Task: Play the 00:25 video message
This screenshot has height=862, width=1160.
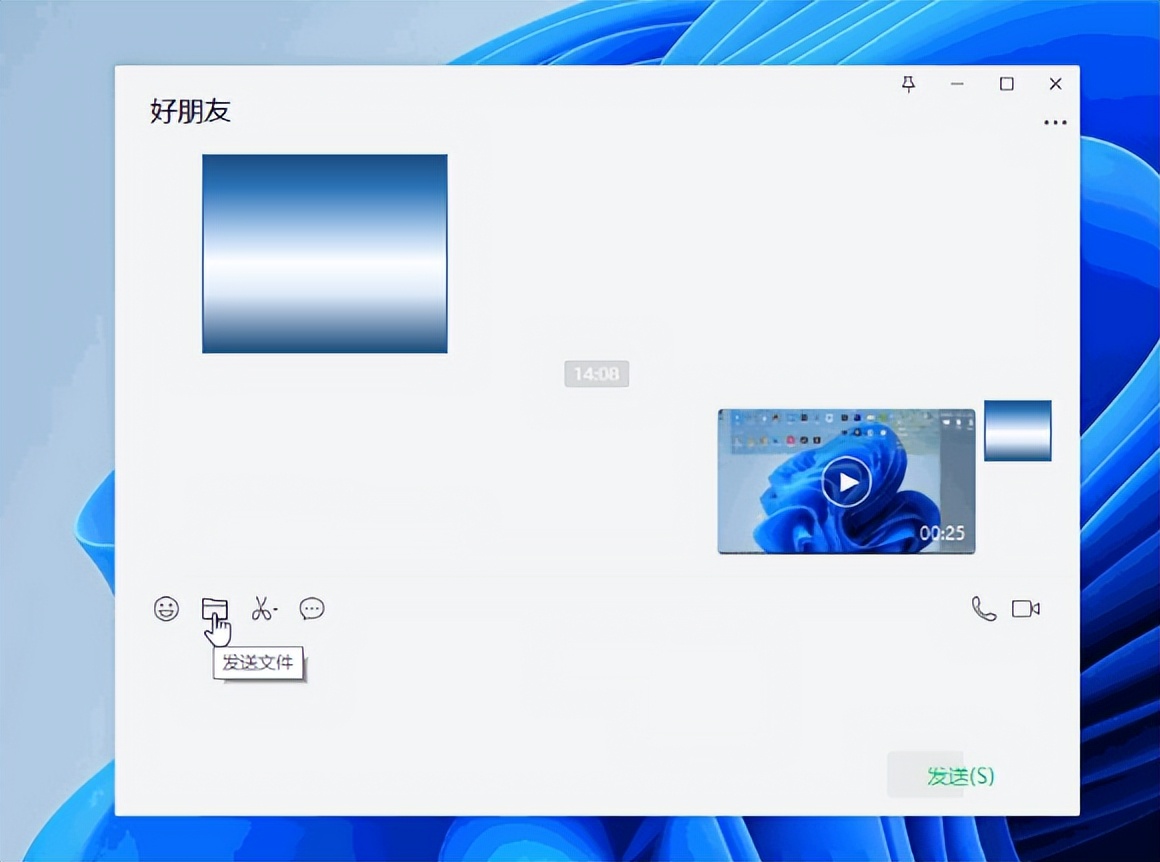Action: coord(846,481)
